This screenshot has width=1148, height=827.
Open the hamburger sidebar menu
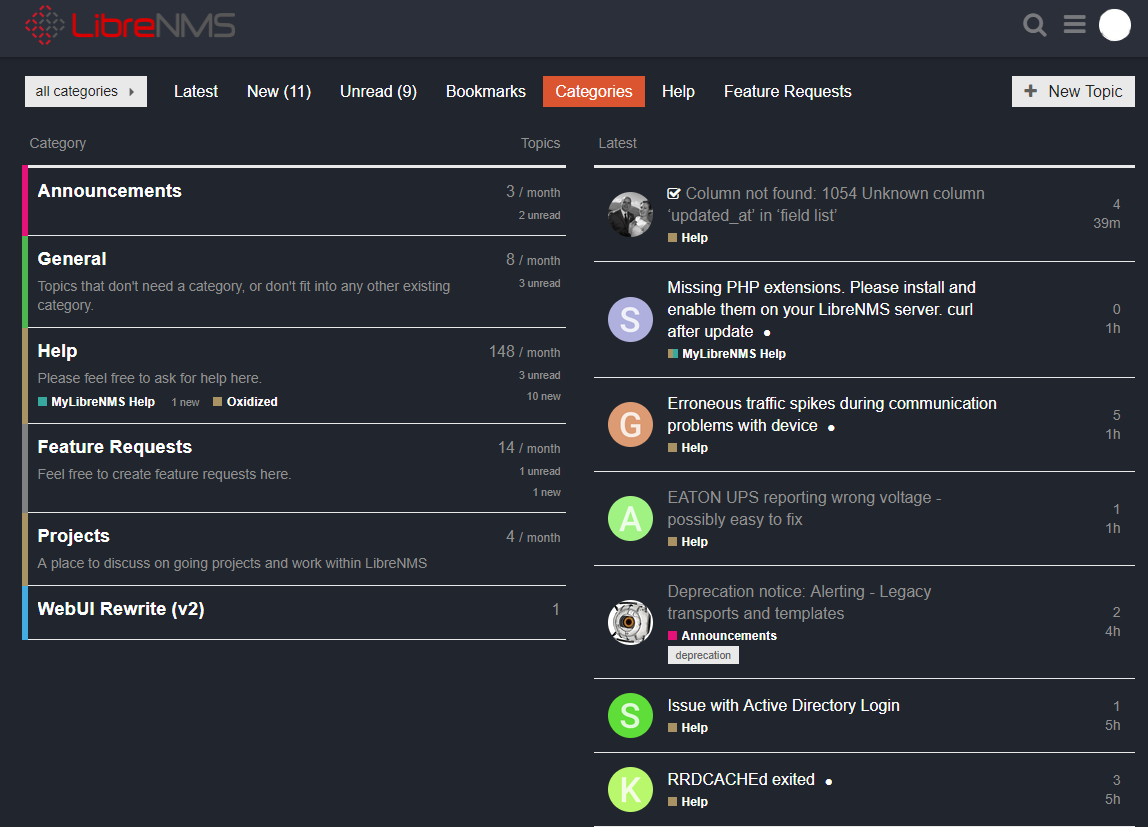point(1074,24)
